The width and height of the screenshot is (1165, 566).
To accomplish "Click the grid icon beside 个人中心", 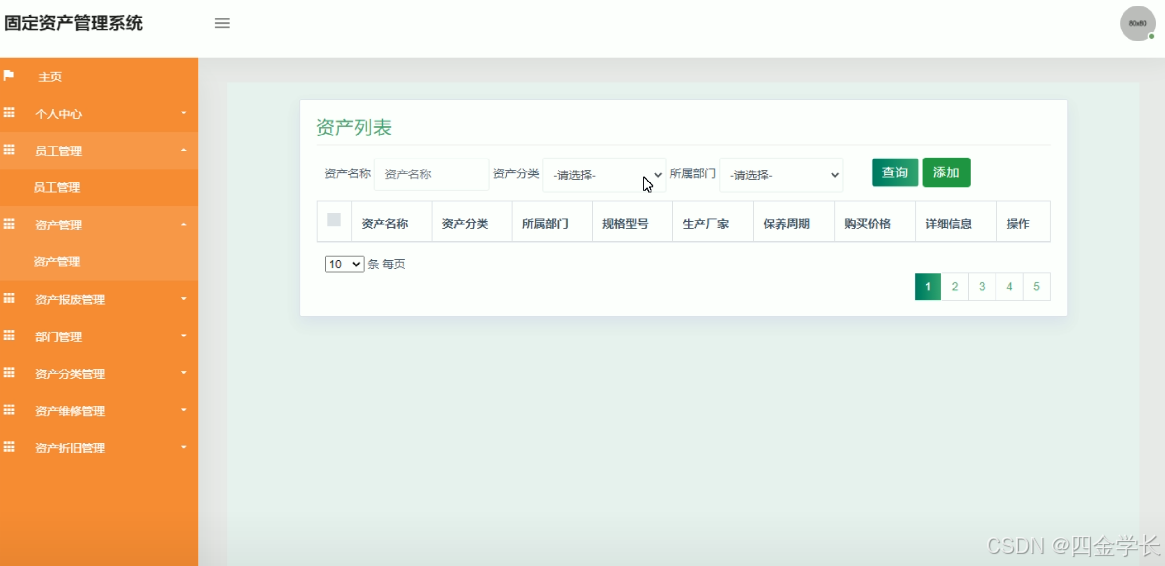I will click(9, 113).
